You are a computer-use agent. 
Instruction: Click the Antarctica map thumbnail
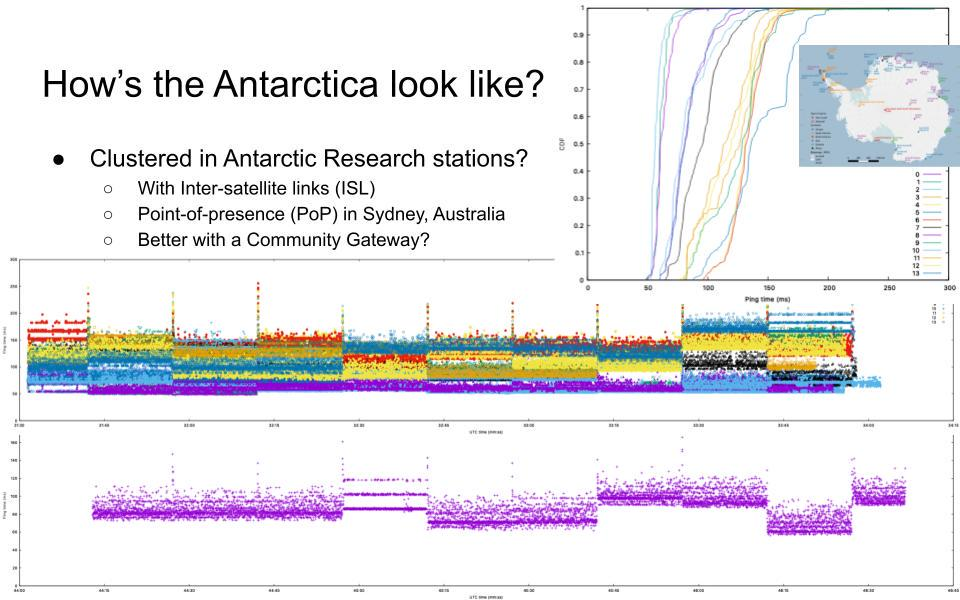click(x=878, y=105)
